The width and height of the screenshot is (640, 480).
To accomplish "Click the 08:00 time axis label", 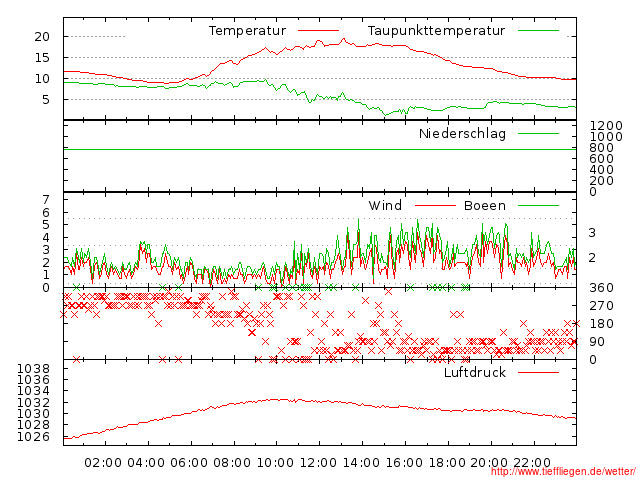I will coord(232,463).
